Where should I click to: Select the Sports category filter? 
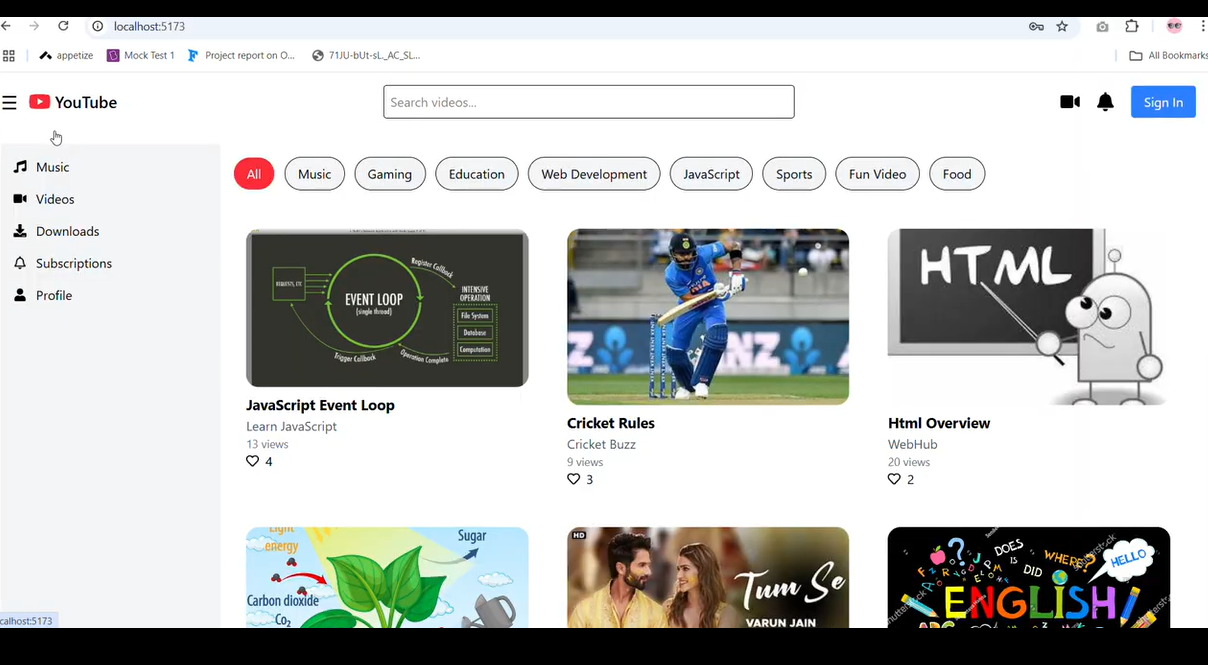[794, 174]
